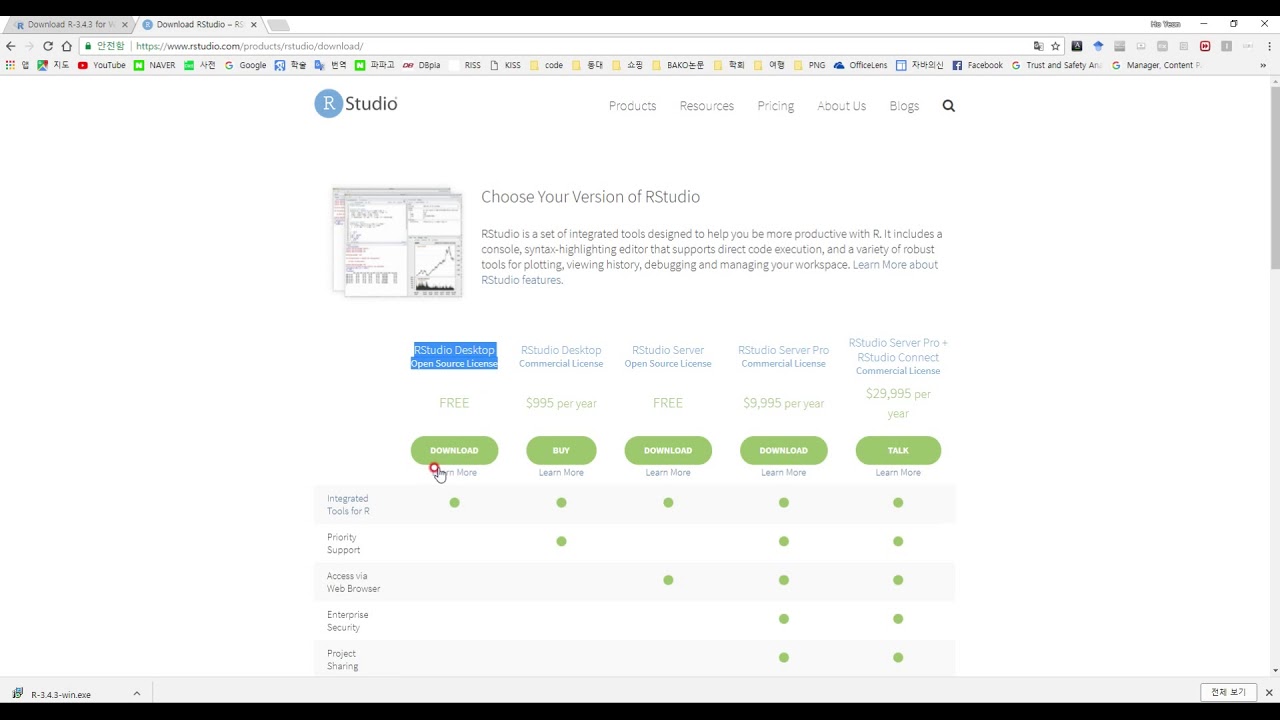1280x720 pixels.
Task: Click the RStudio logo
Action: tap(356, 104)
